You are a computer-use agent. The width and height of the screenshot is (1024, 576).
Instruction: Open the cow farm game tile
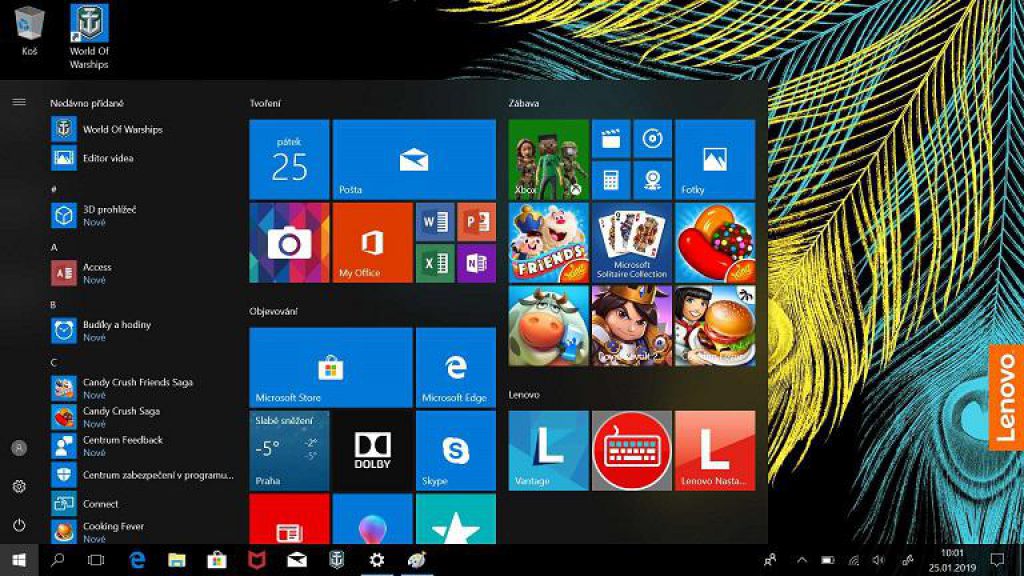549,326
